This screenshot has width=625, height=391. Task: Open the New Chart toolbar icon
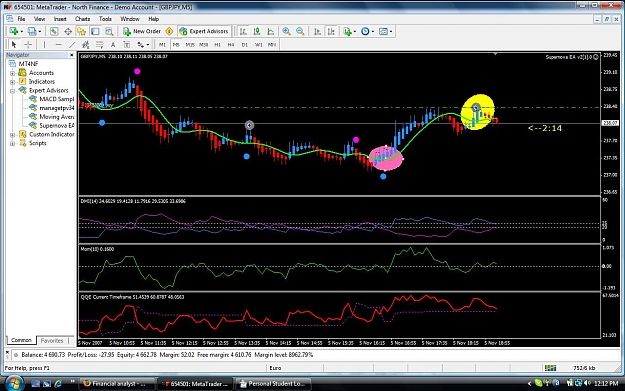coord(14,31)
